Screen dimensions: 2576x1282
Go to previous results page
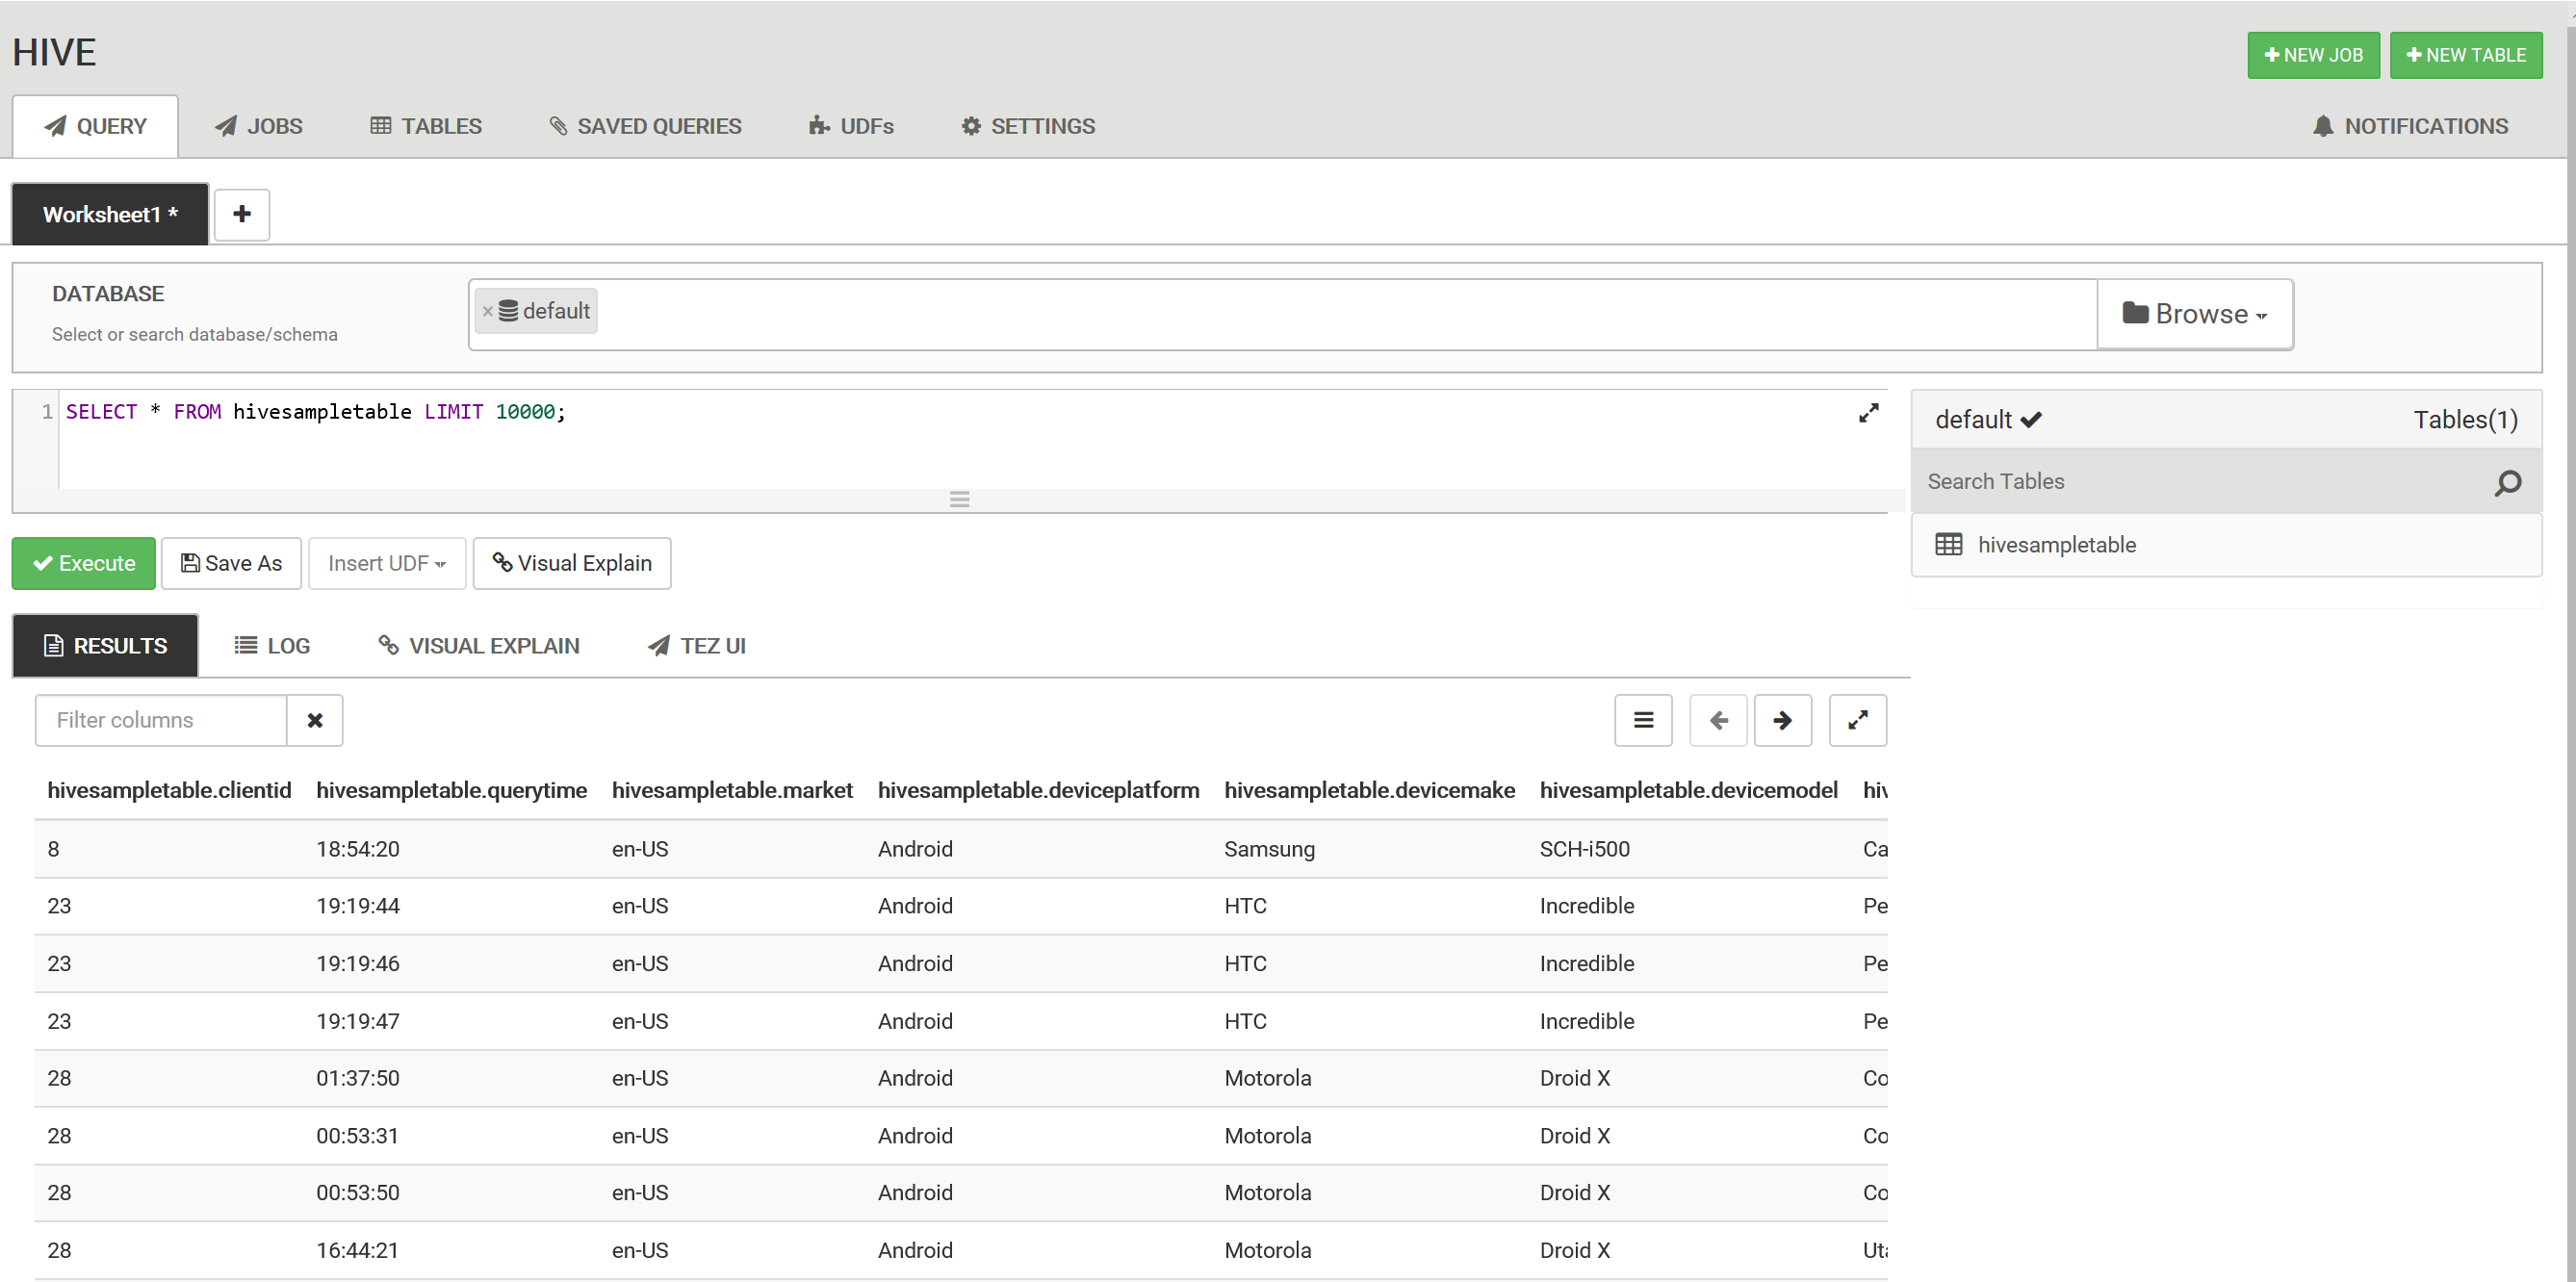point(1718,720)
